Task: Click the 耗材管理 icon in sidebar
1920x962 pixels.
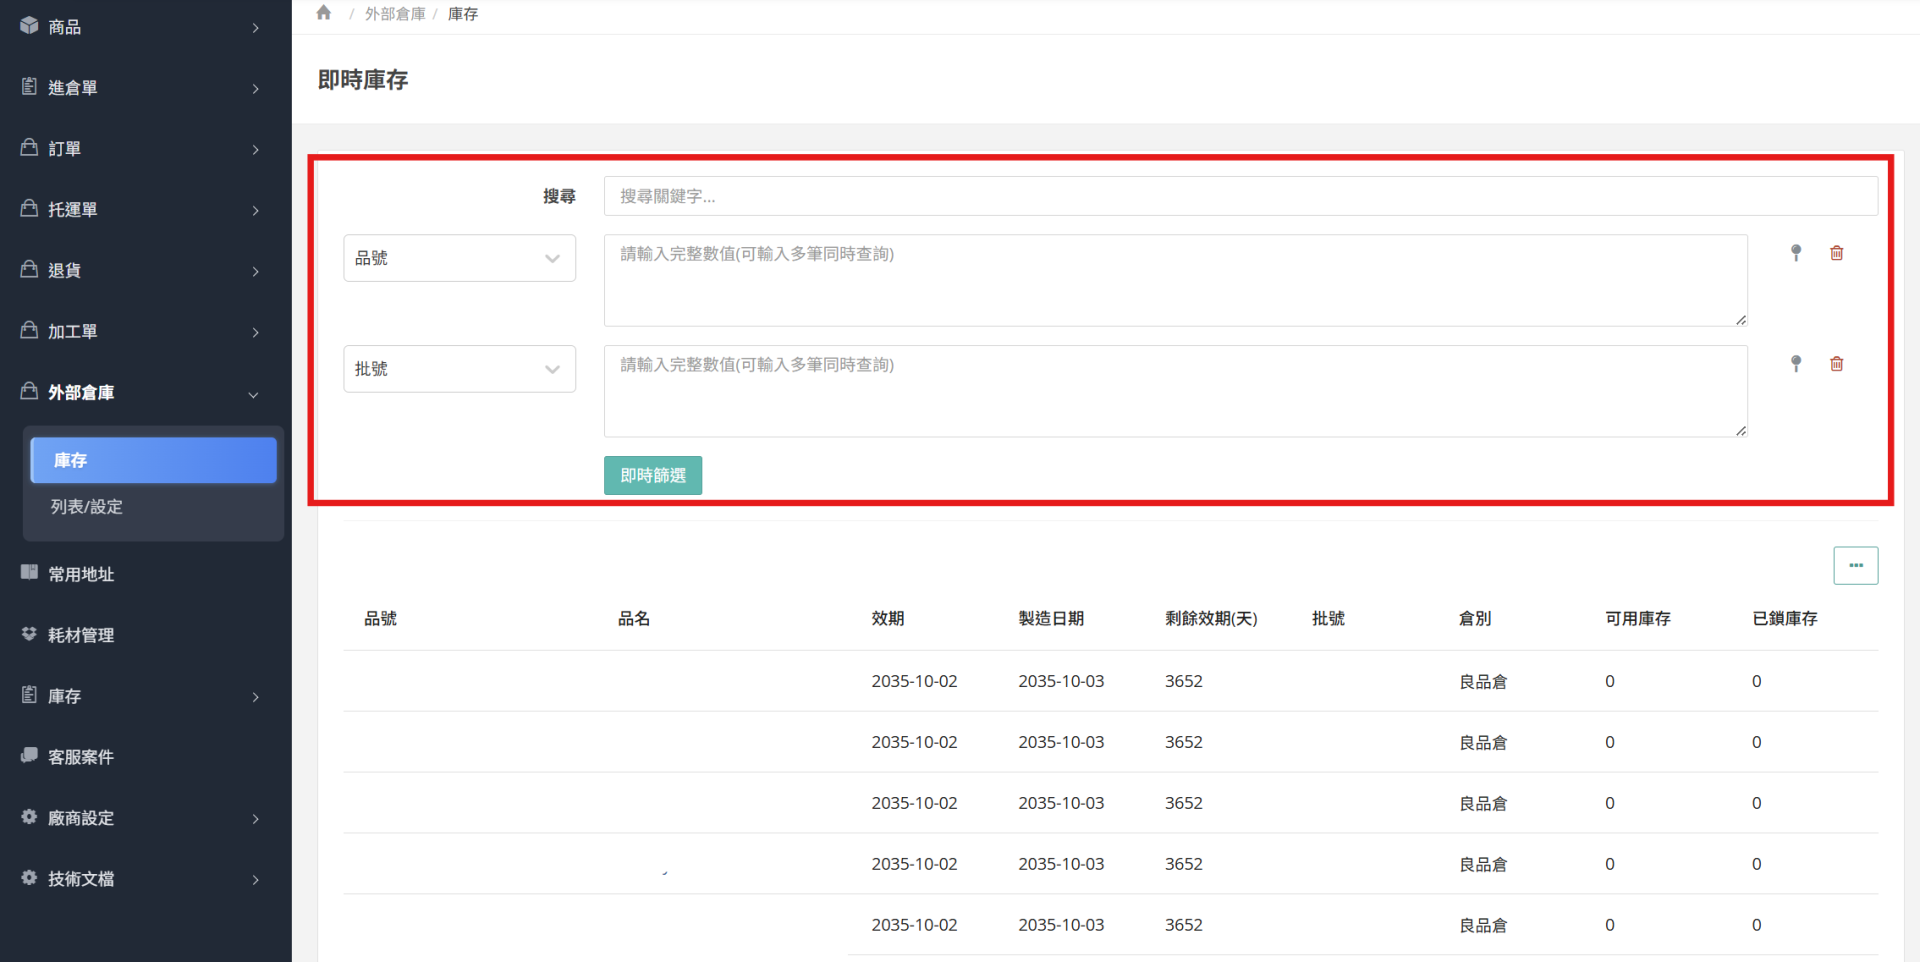Action: [29, 634]
